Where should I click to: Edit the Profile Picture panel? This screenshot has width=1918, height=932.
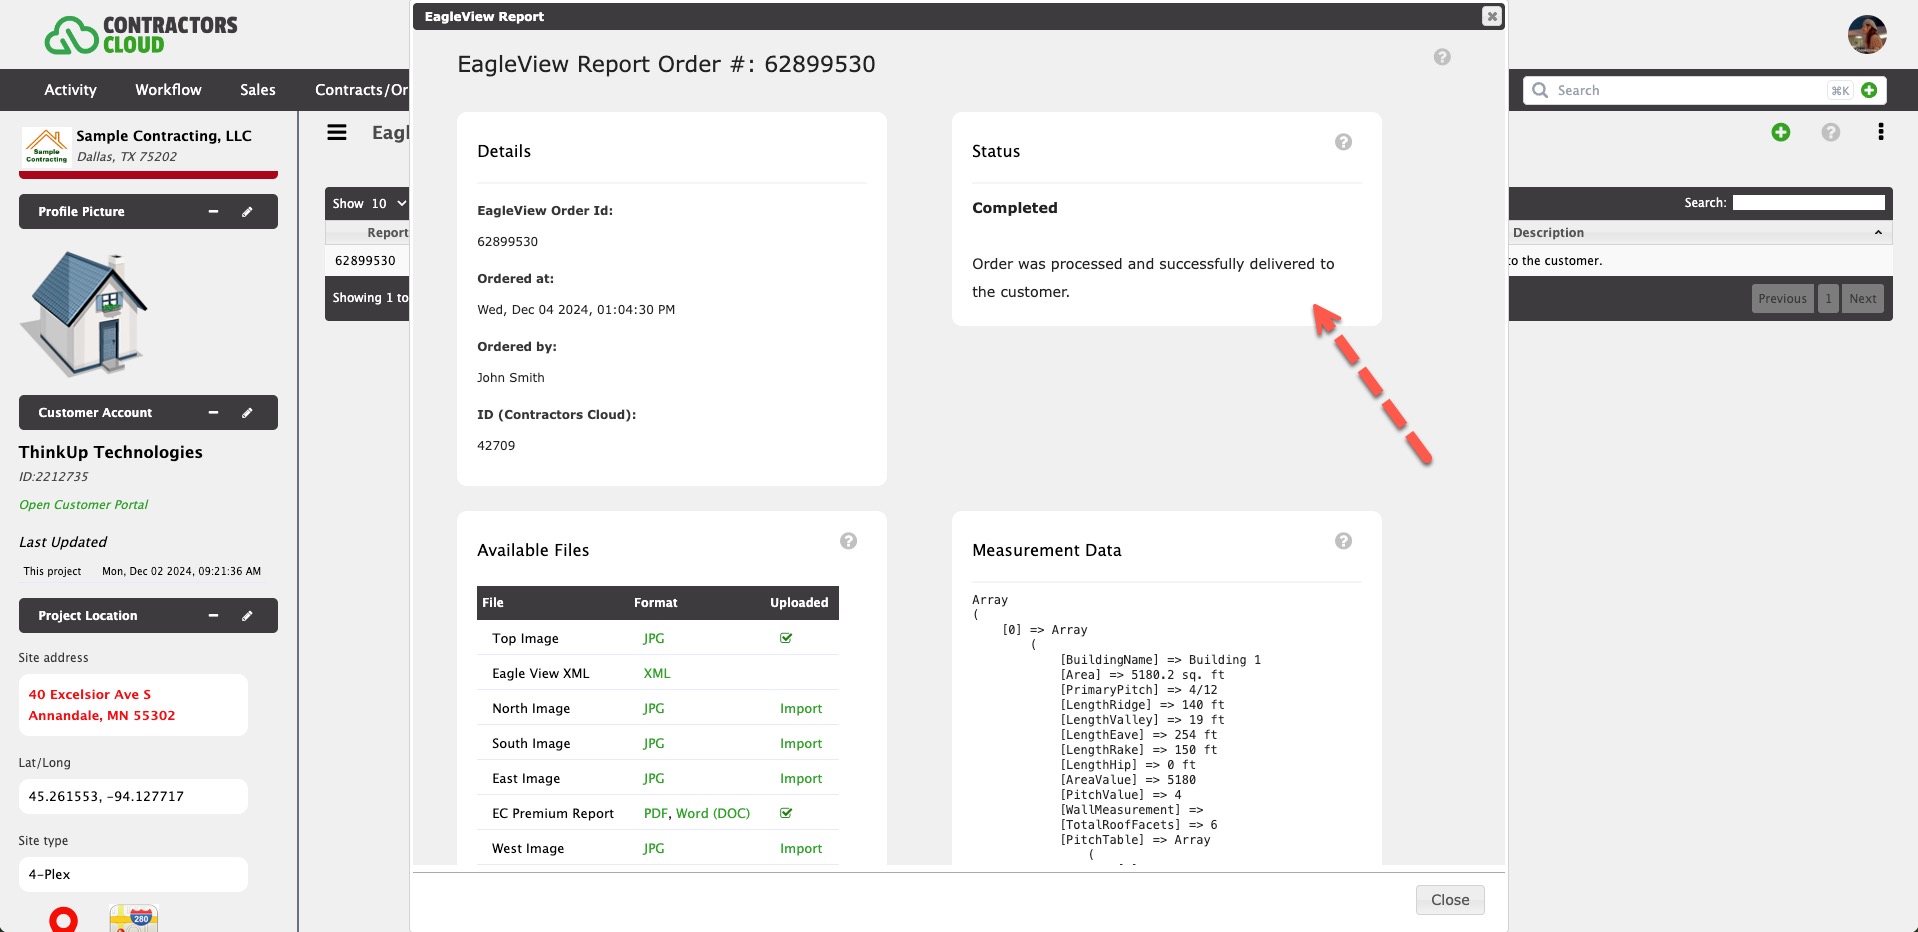point(247,211)
